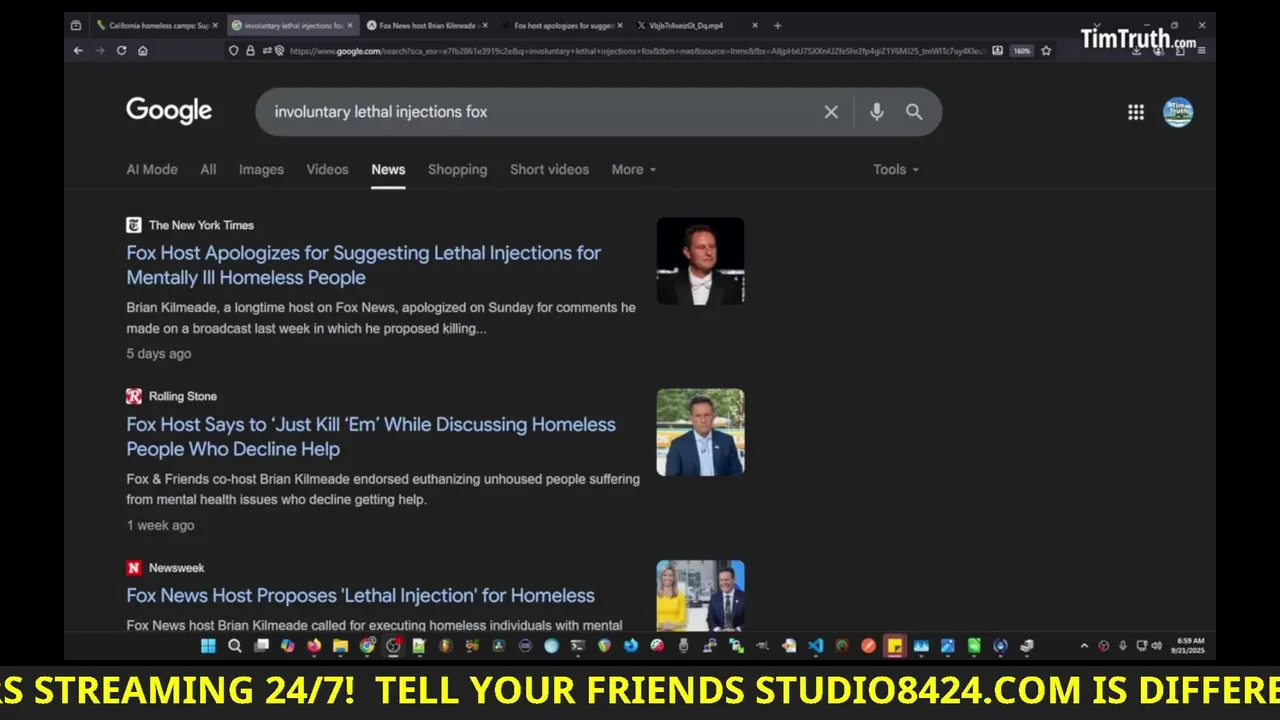Viewport: 1280px width, 720px height.
Task: Bookmark this page with star icon
Action: 1046,50
